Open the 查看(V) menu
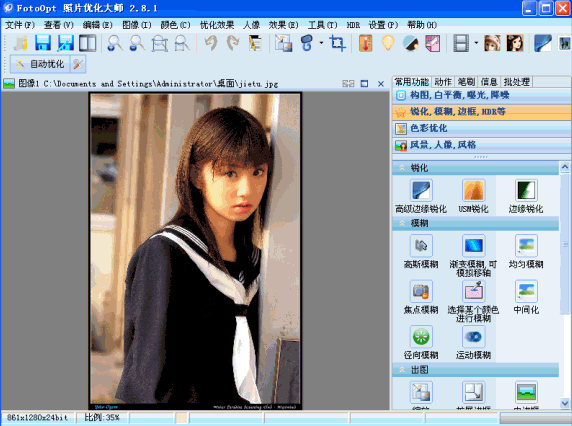The width and height of the screenshot is (572, 426). tap(58, 25)
